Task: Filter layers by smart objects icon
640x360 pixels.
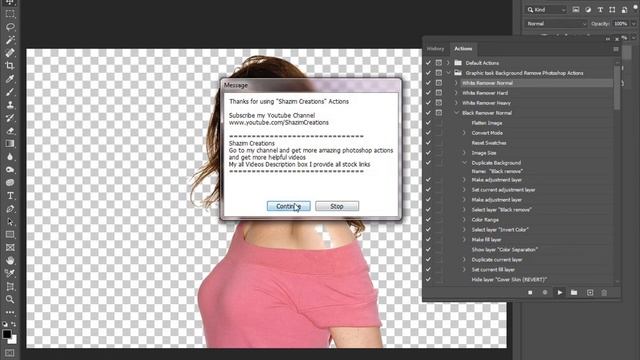Action: pyautogui.click(x=624, y=10)
